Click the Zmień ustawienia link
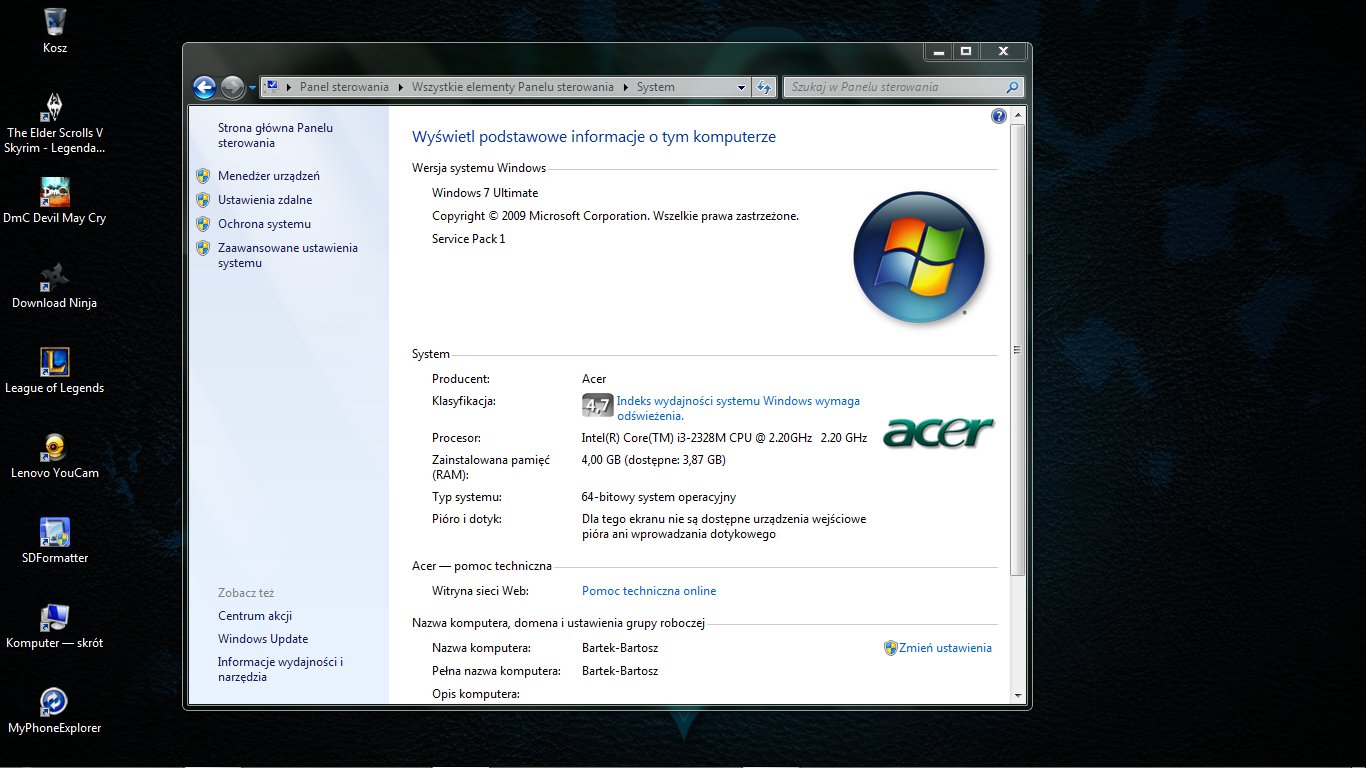Viewport: 1366px width, 768px height. pos(945,648)
